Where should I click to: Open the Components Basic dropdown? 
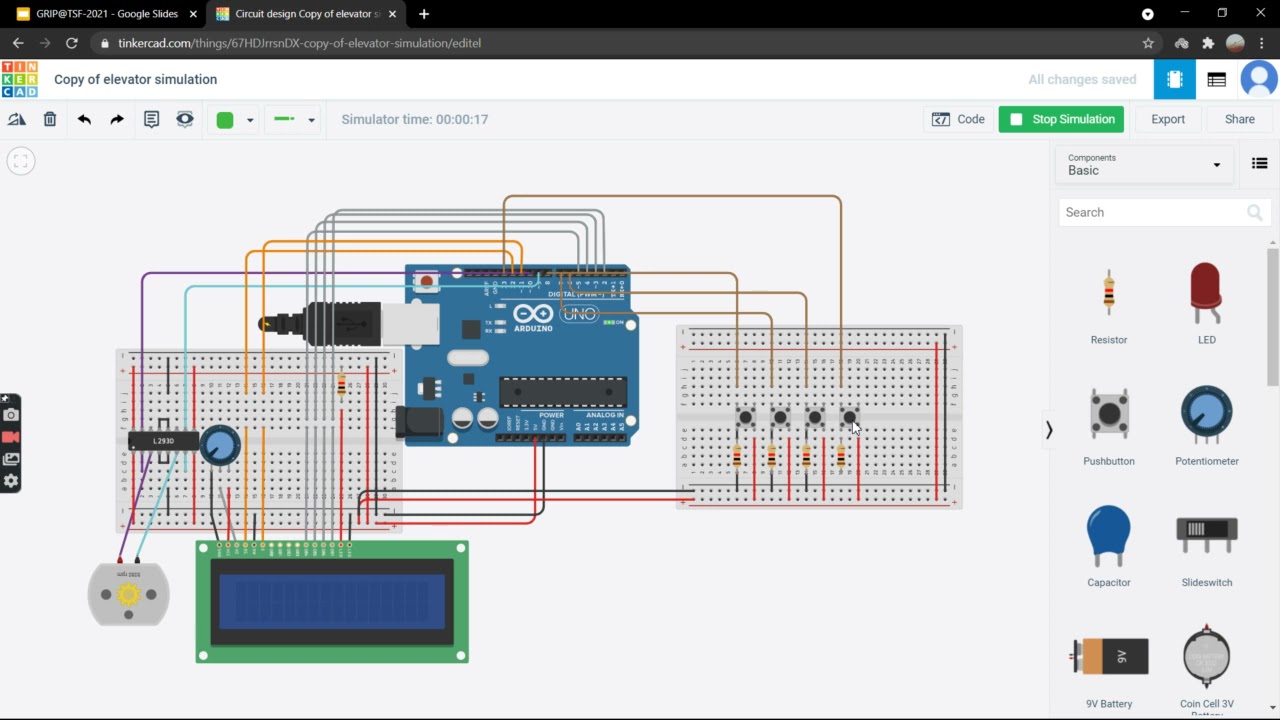pos(1144,164)
